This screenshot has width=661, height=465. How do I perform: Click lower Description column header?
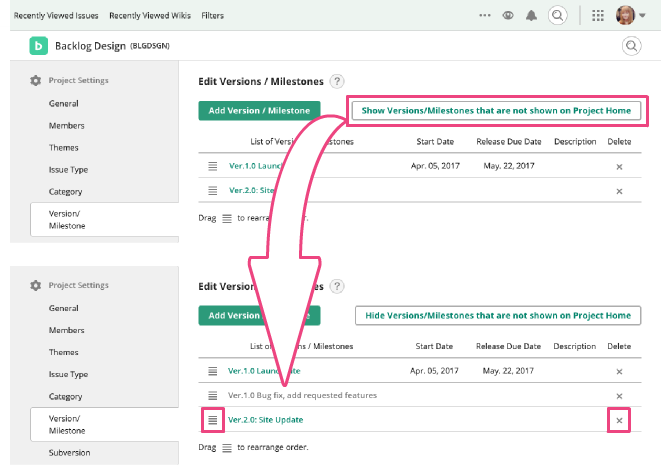point(575,346)
